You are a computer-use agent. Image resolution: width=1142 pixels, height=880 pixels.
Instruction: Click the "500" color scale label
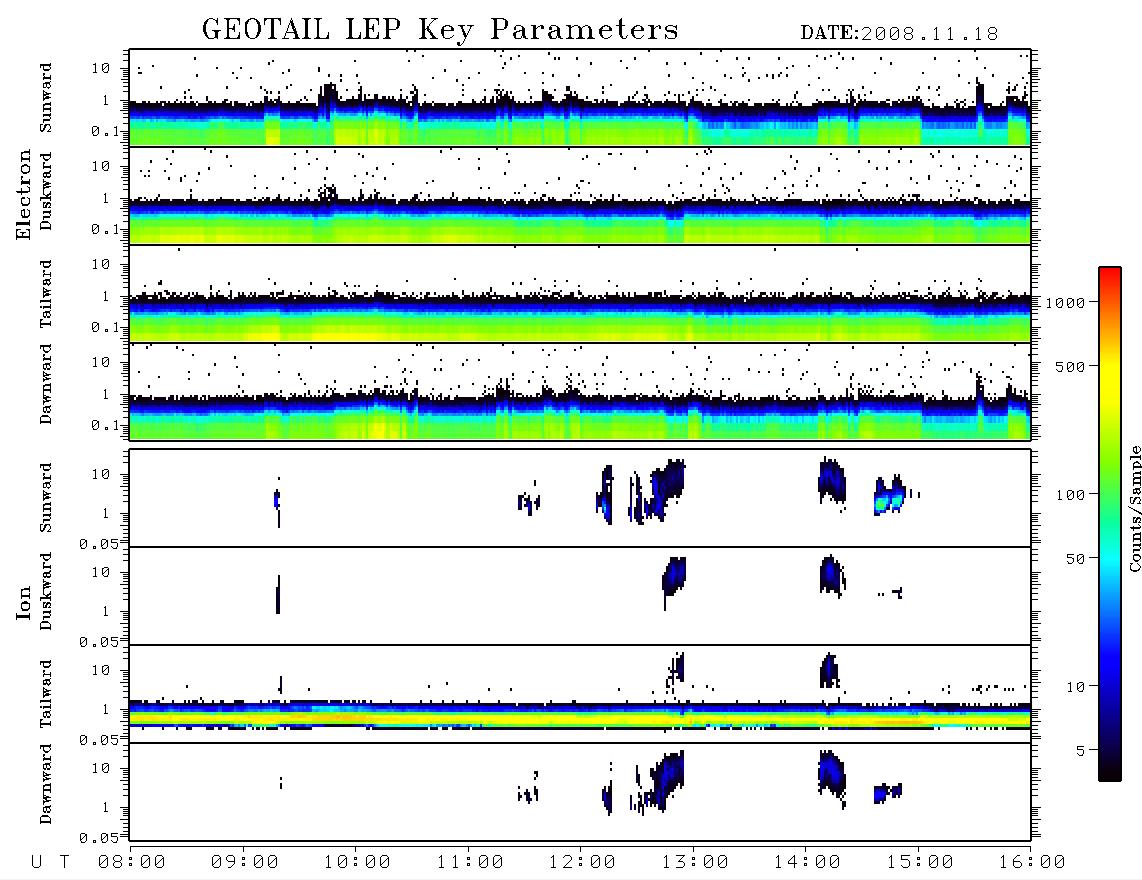click(x=1071, y=366)
